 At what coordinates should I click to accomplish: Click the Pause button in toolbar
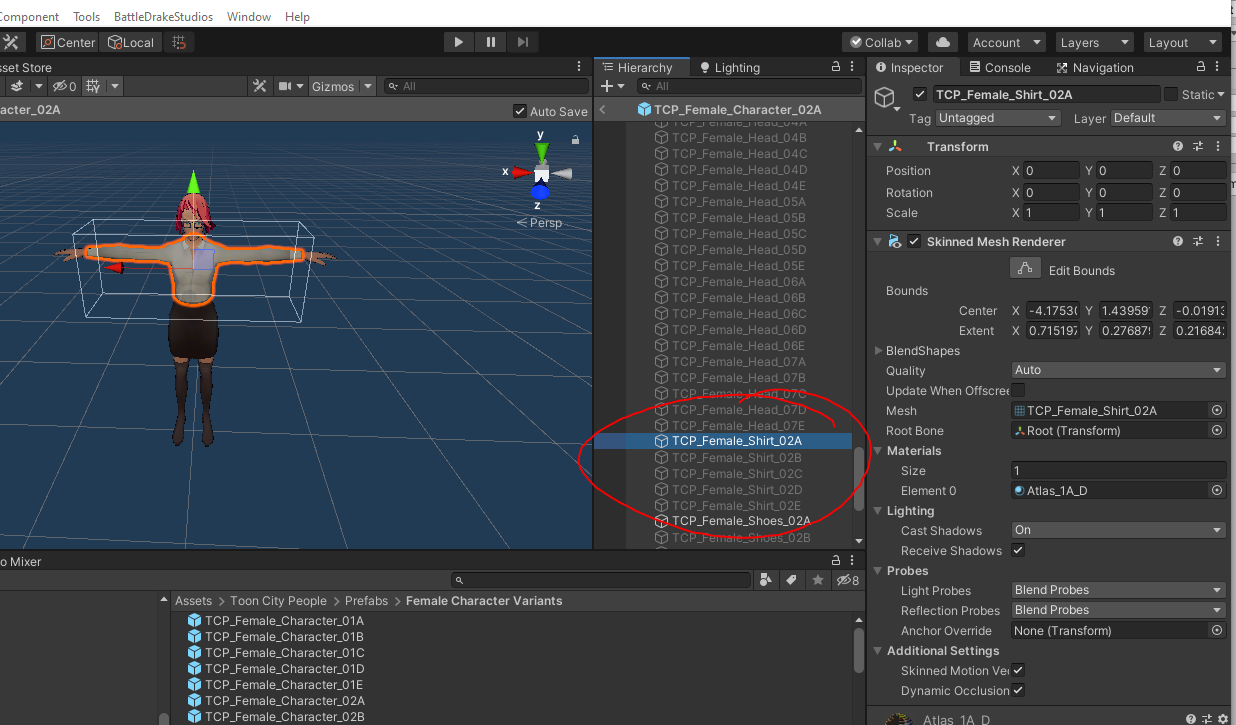(491, 42)
